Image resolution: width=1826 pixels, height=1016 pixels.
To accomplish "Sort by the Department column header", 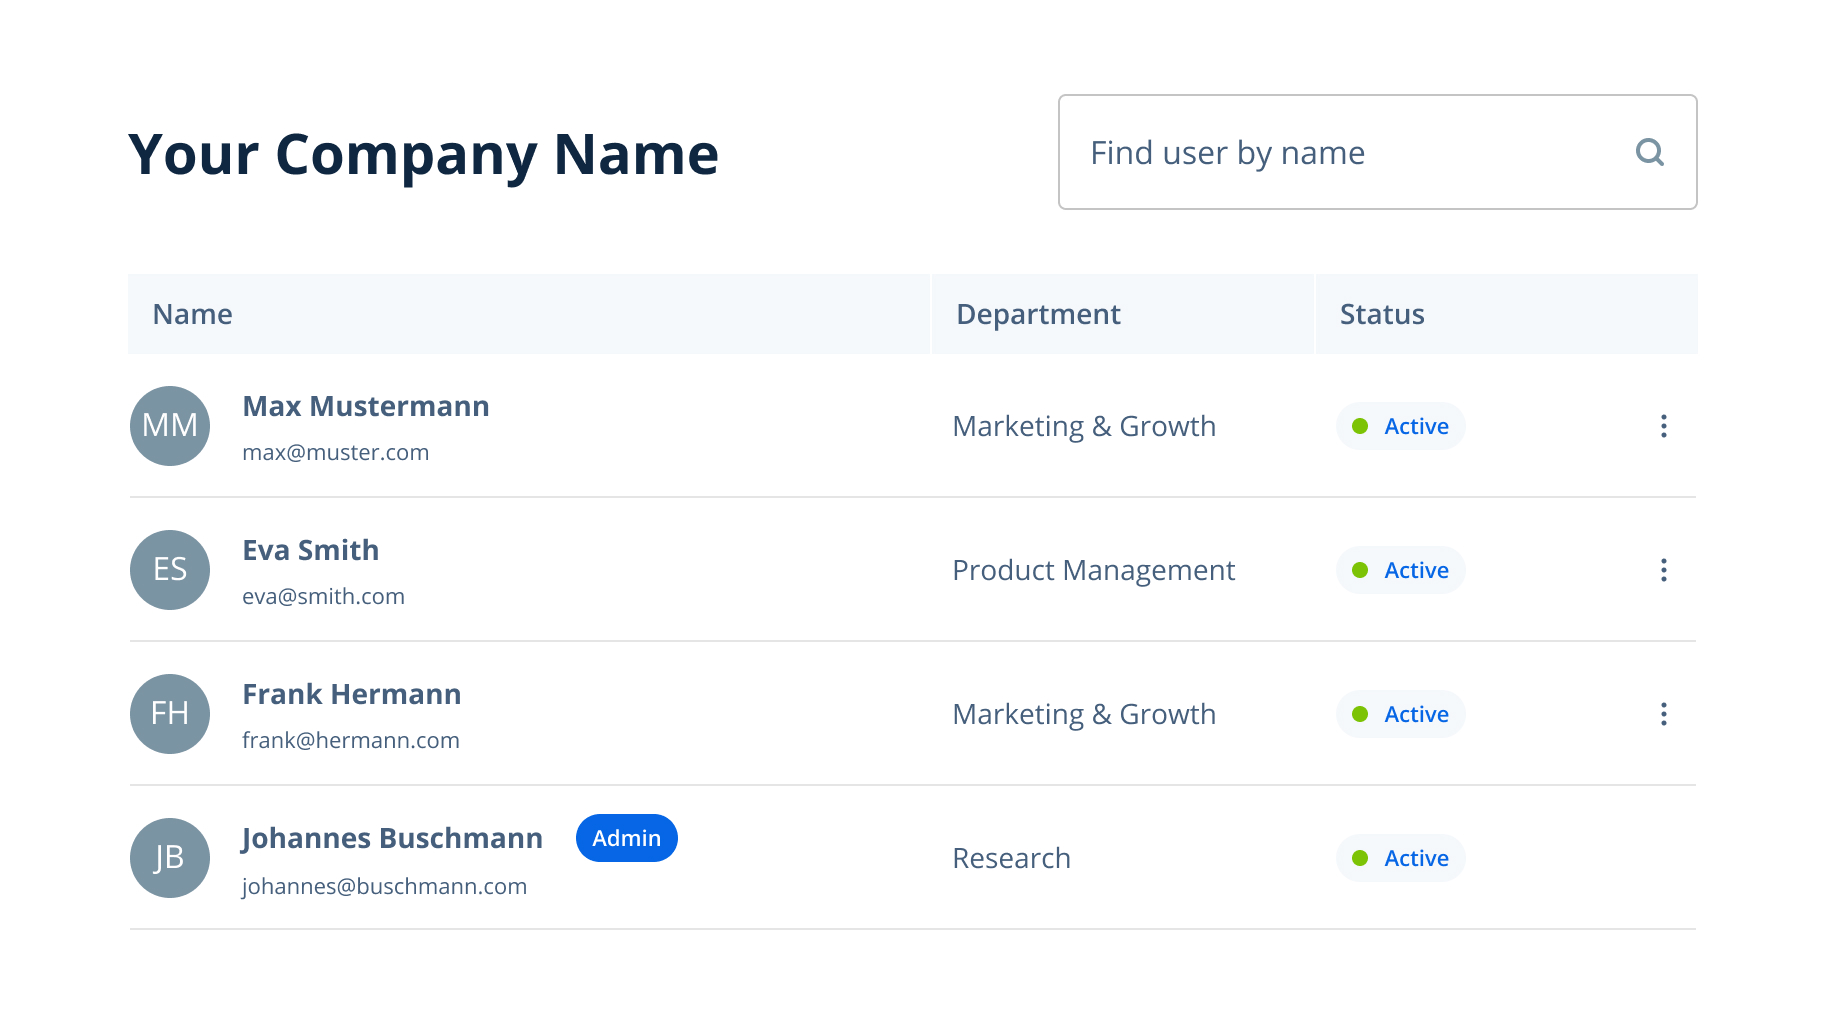I will coord(1038,314).
